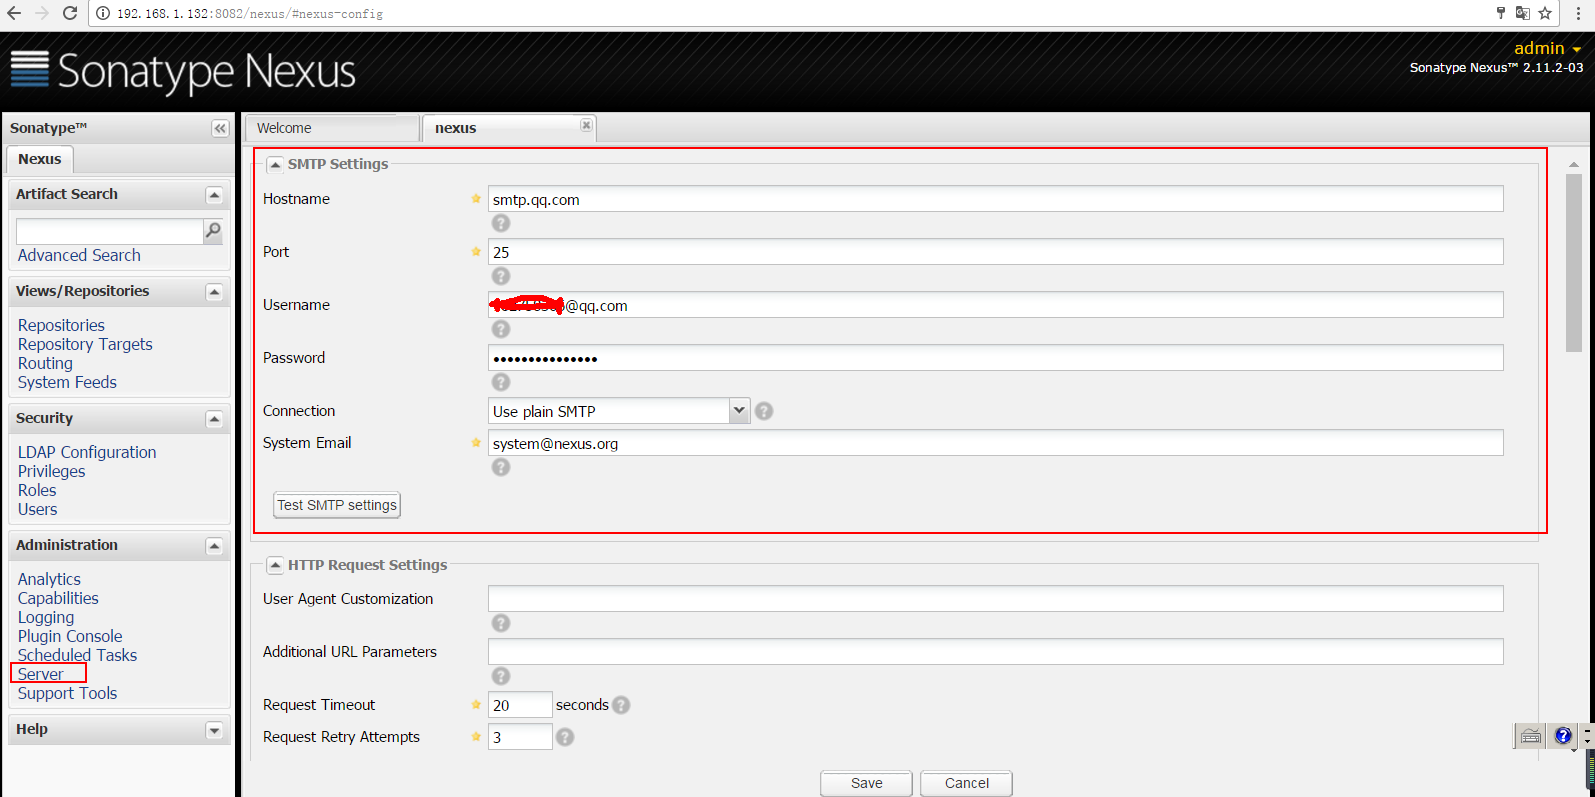Show help for Request Retry Attempts
Image resolution: width=1595 pixels, height=797 pixels.
coord(565,737)
